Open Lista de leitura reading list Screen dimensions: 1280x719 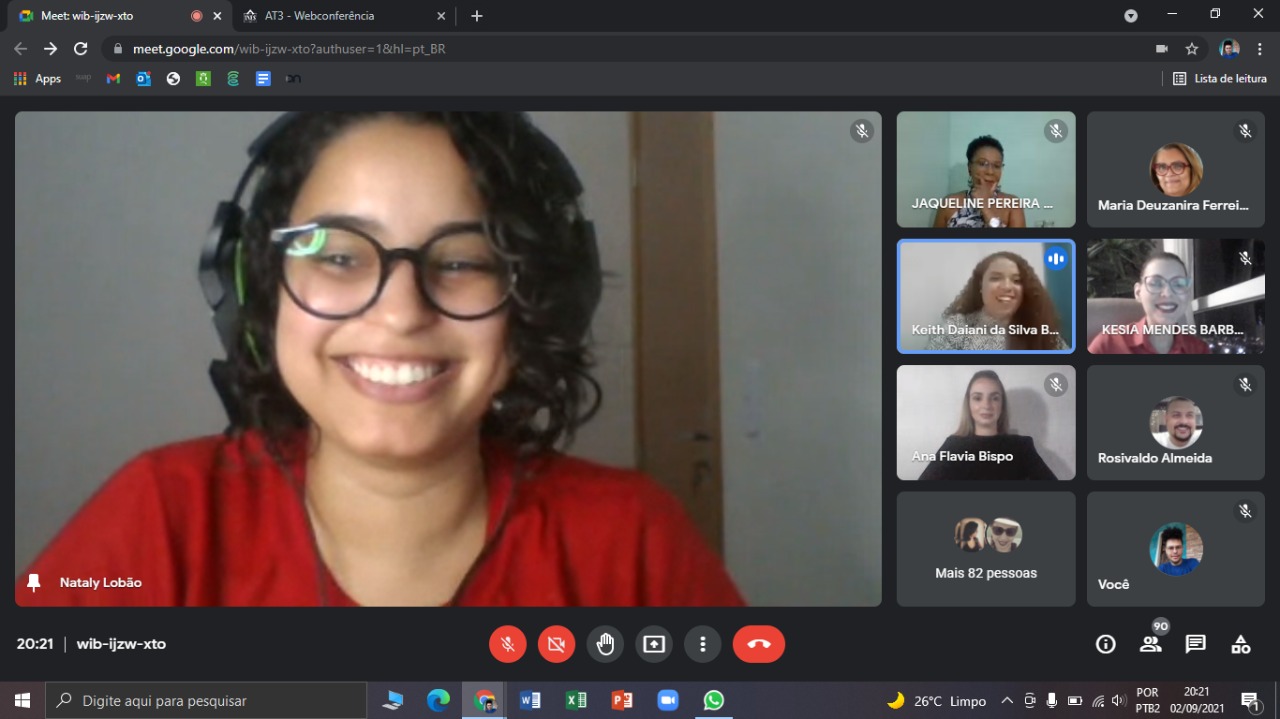point(1220,78)
